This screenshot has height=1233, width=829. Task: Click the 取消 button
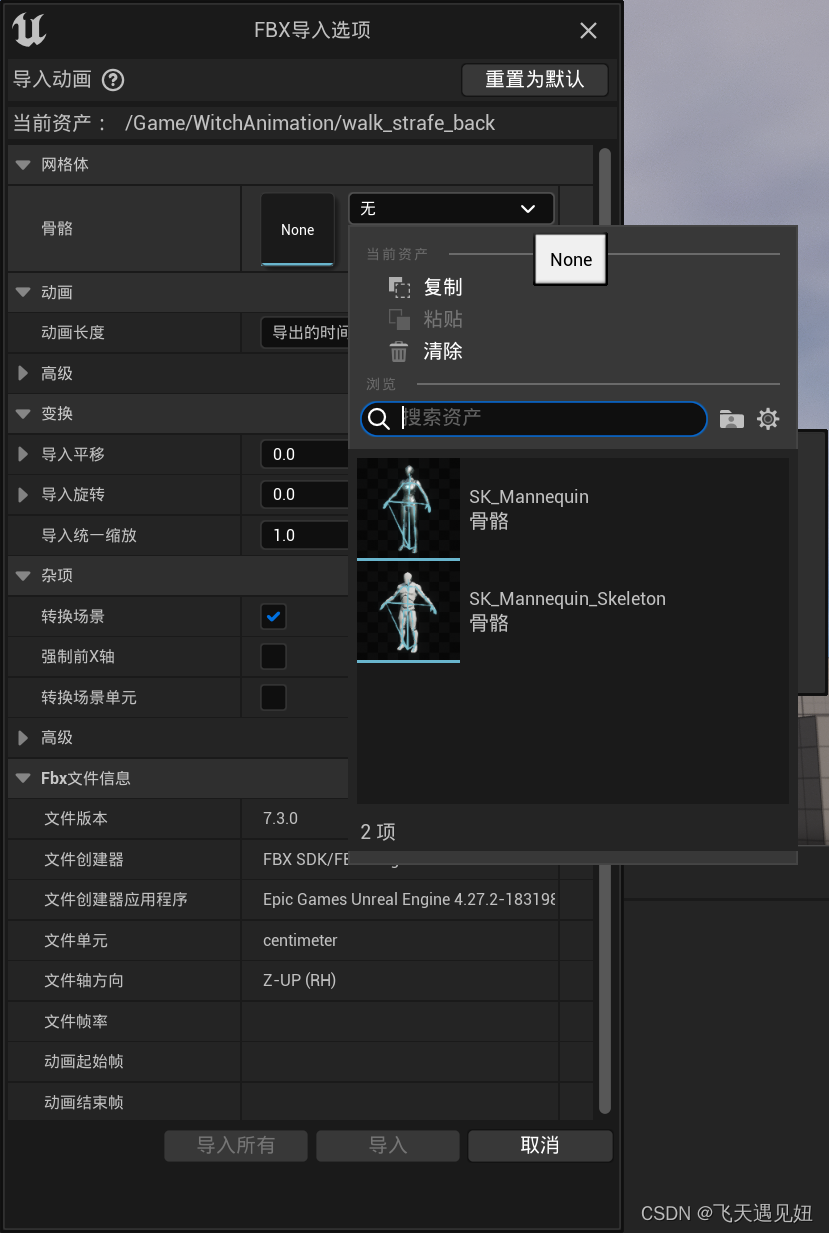pos(540,1146)
